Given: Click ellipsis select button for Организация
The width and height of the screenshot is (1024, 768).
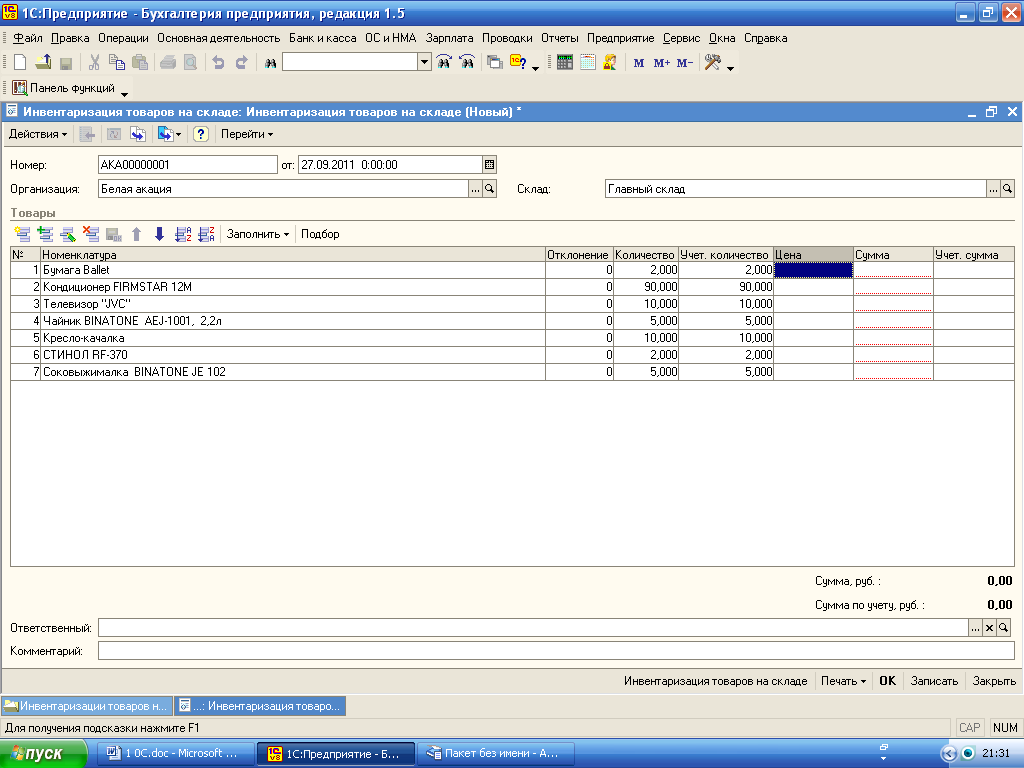Looking at the screenshot, I should coord(475,189).
